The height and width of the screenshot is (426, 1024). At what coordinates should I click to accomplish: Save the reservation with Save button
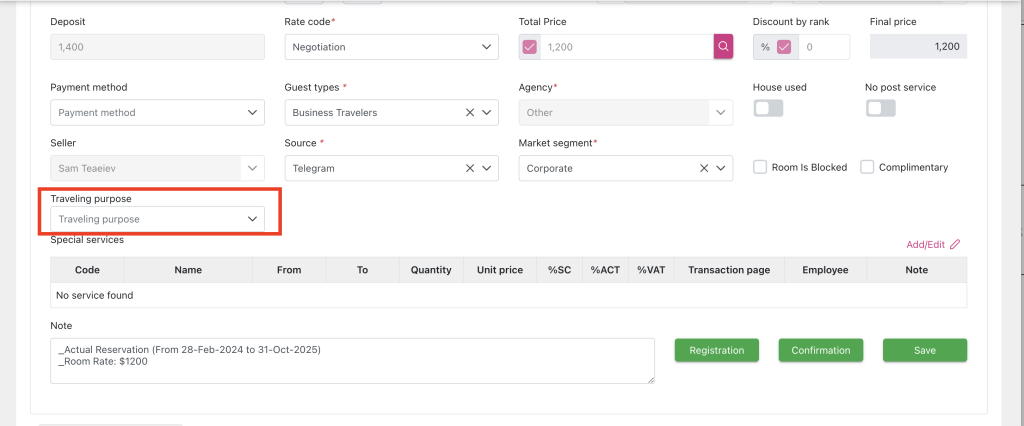924,350
